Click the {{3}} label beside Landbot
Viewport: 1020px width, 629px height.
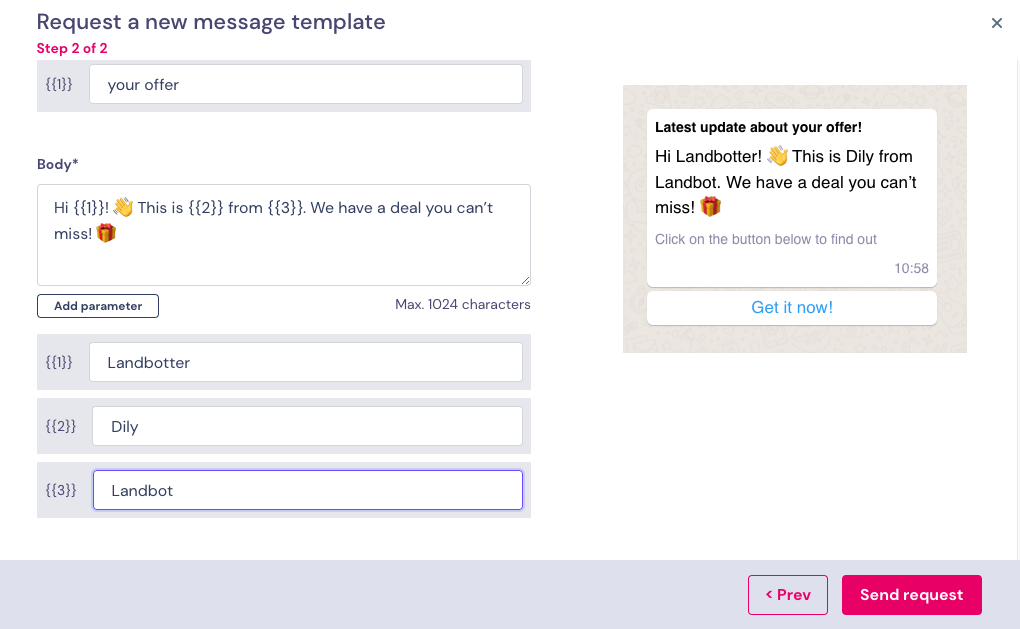pos(60,490)
